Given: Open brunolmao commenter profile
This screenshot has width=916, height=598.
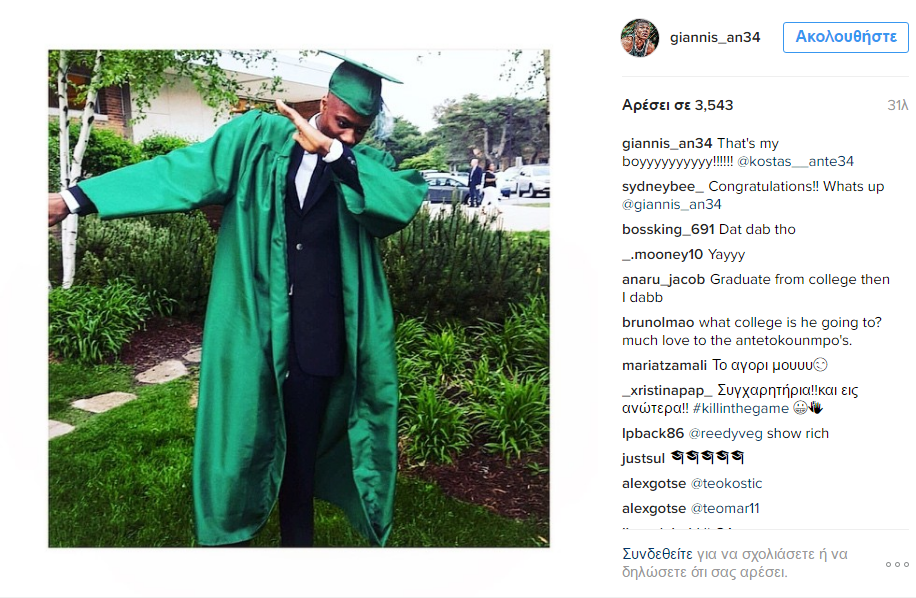Looking at the screenshot, I should [658, 322].
